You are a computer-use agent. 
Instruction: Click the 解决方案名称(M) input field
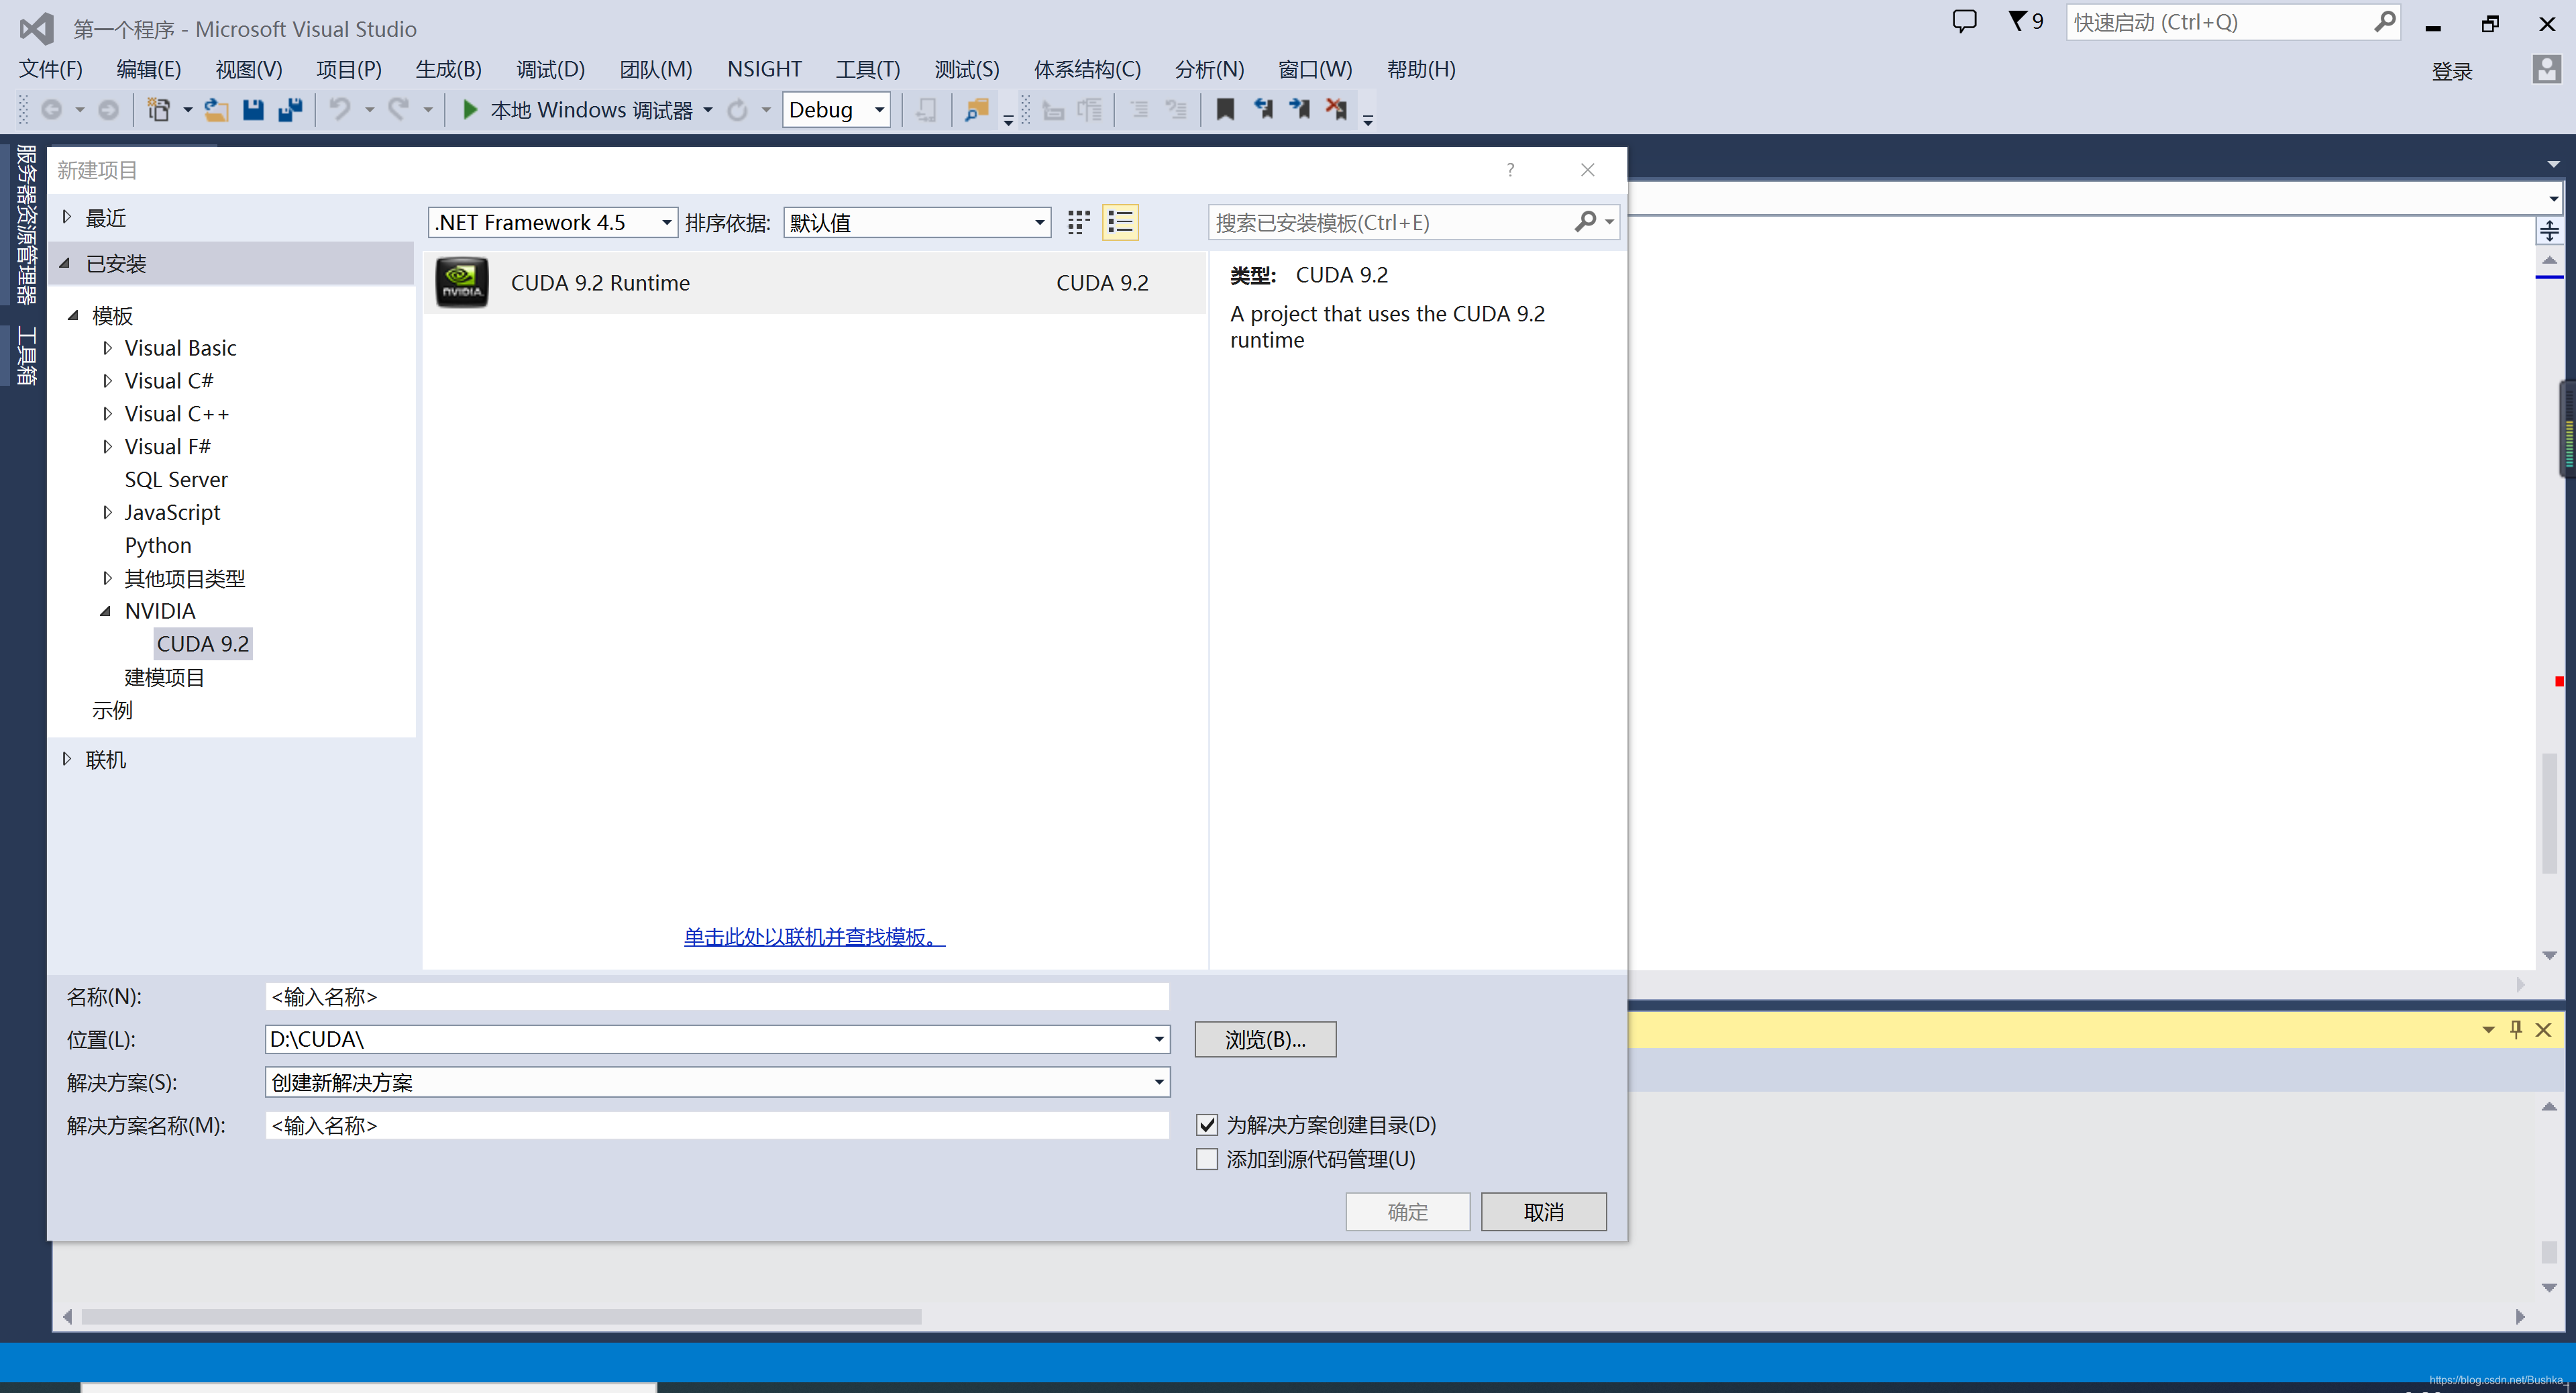(717, 1125)
